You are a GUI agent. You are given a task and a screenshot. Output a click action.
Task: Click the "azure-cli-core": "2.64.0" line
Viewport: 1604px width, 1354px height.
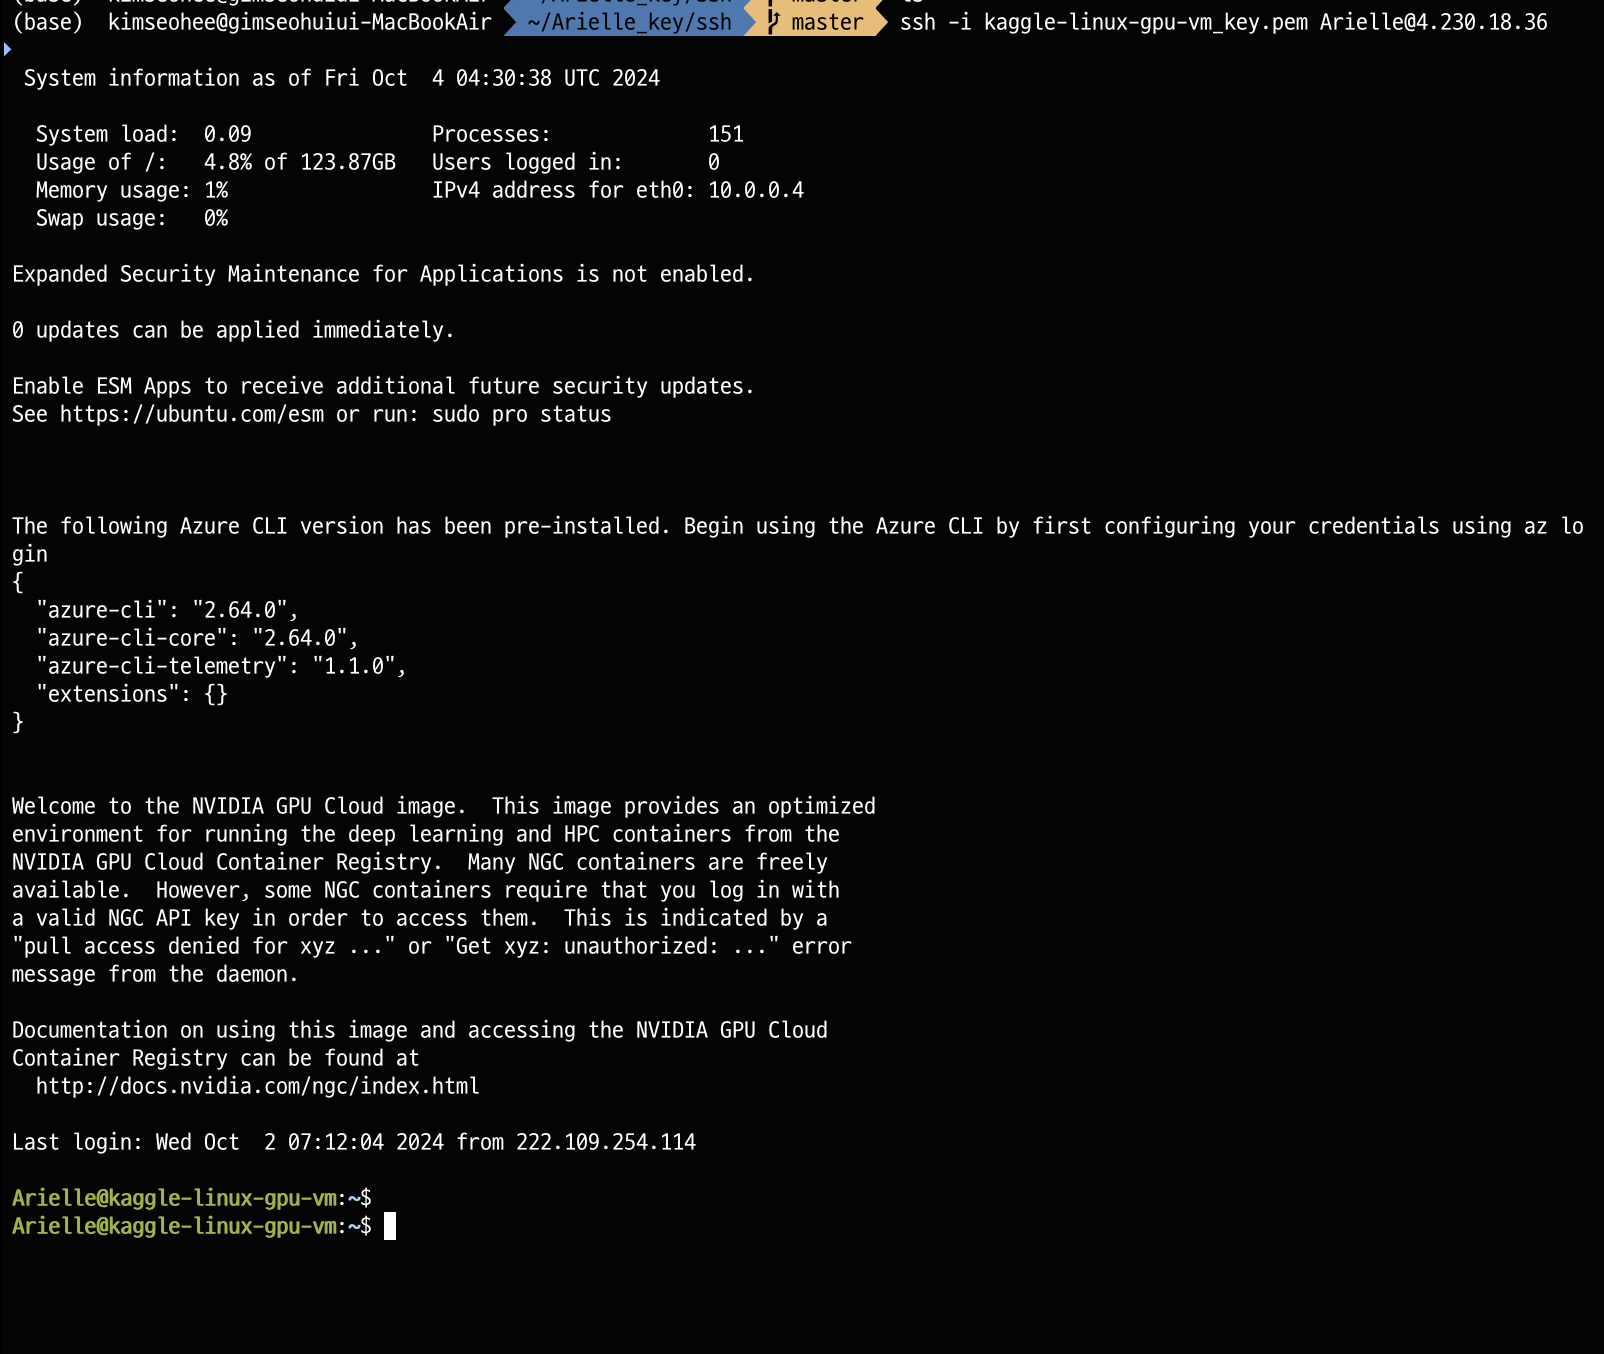click(197, 638)
